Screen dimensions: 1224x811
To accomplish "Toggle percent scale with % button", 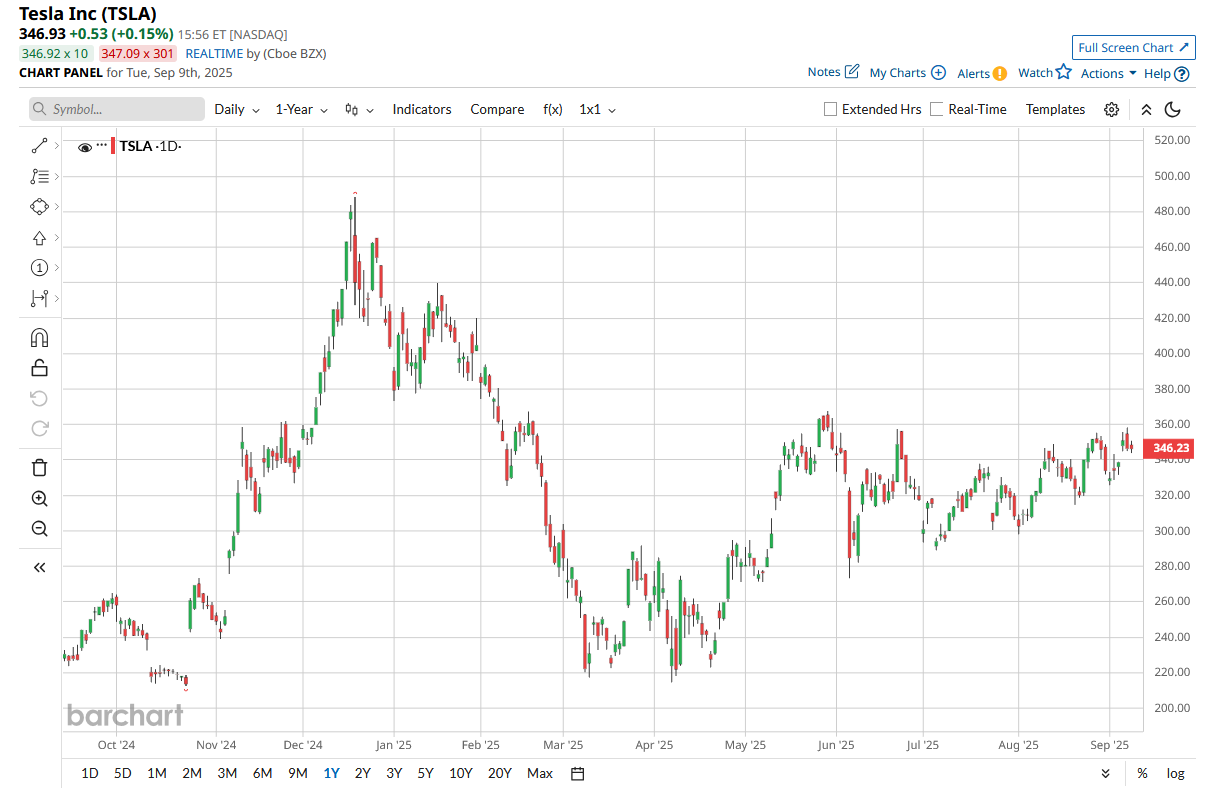I will 1142,773.
